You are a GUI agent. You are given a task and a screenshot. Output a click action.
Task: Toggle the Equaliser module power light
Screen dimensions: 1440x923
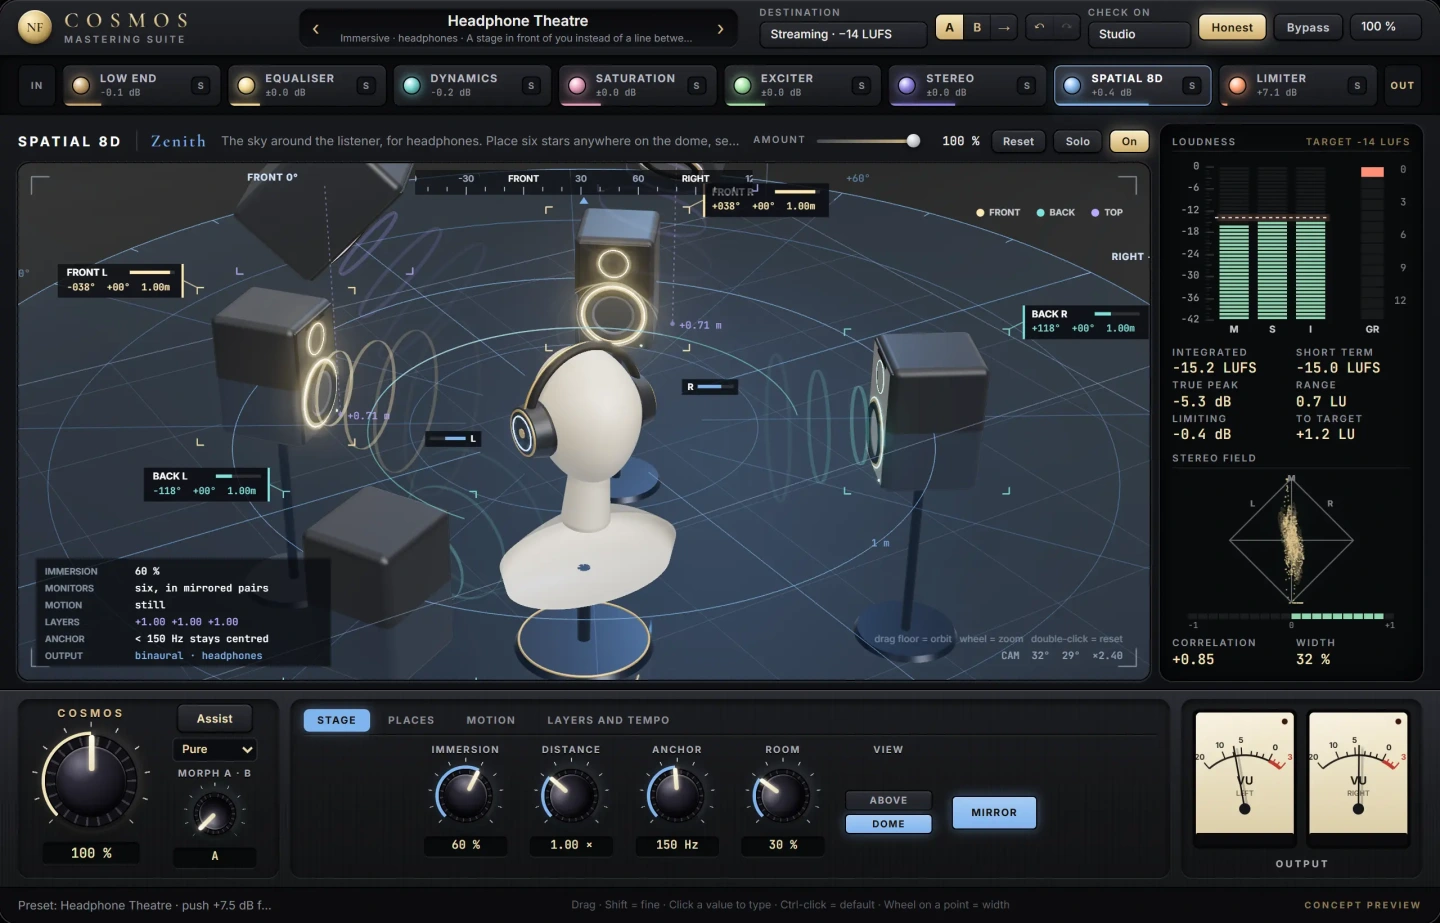point(246,86)
